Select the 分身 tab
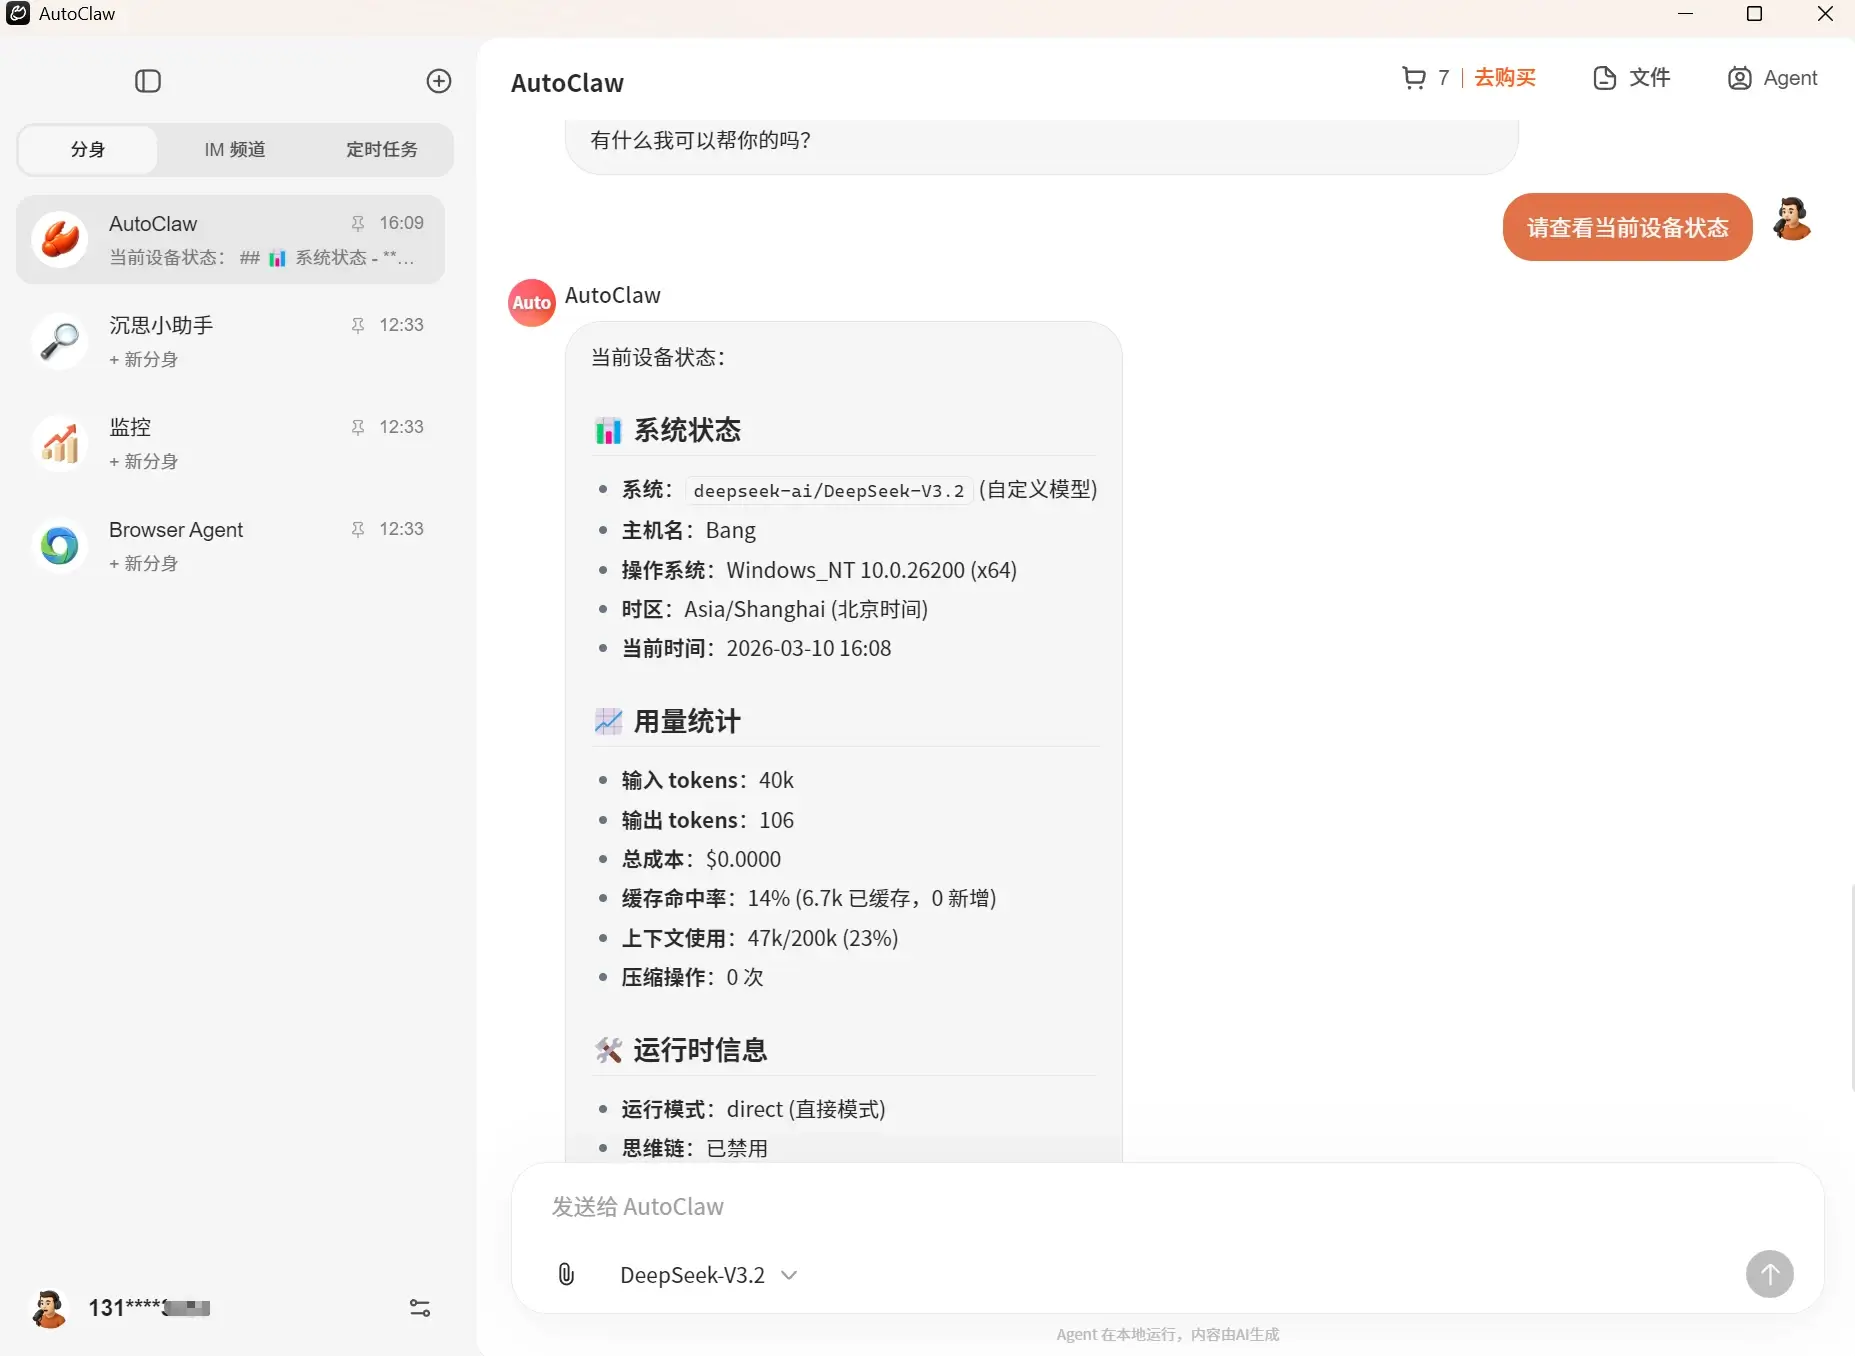 [88, 150]
